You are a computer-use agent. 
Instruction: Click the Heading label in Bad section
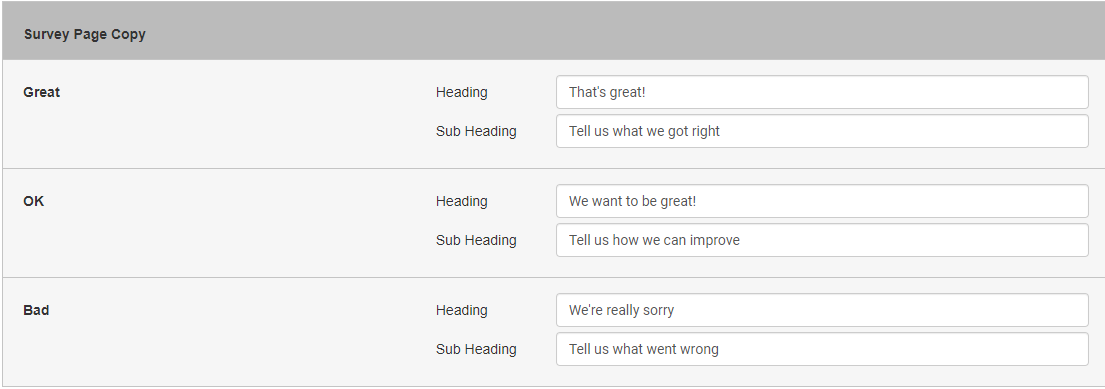pyautogui.click(x=462, y=310)
